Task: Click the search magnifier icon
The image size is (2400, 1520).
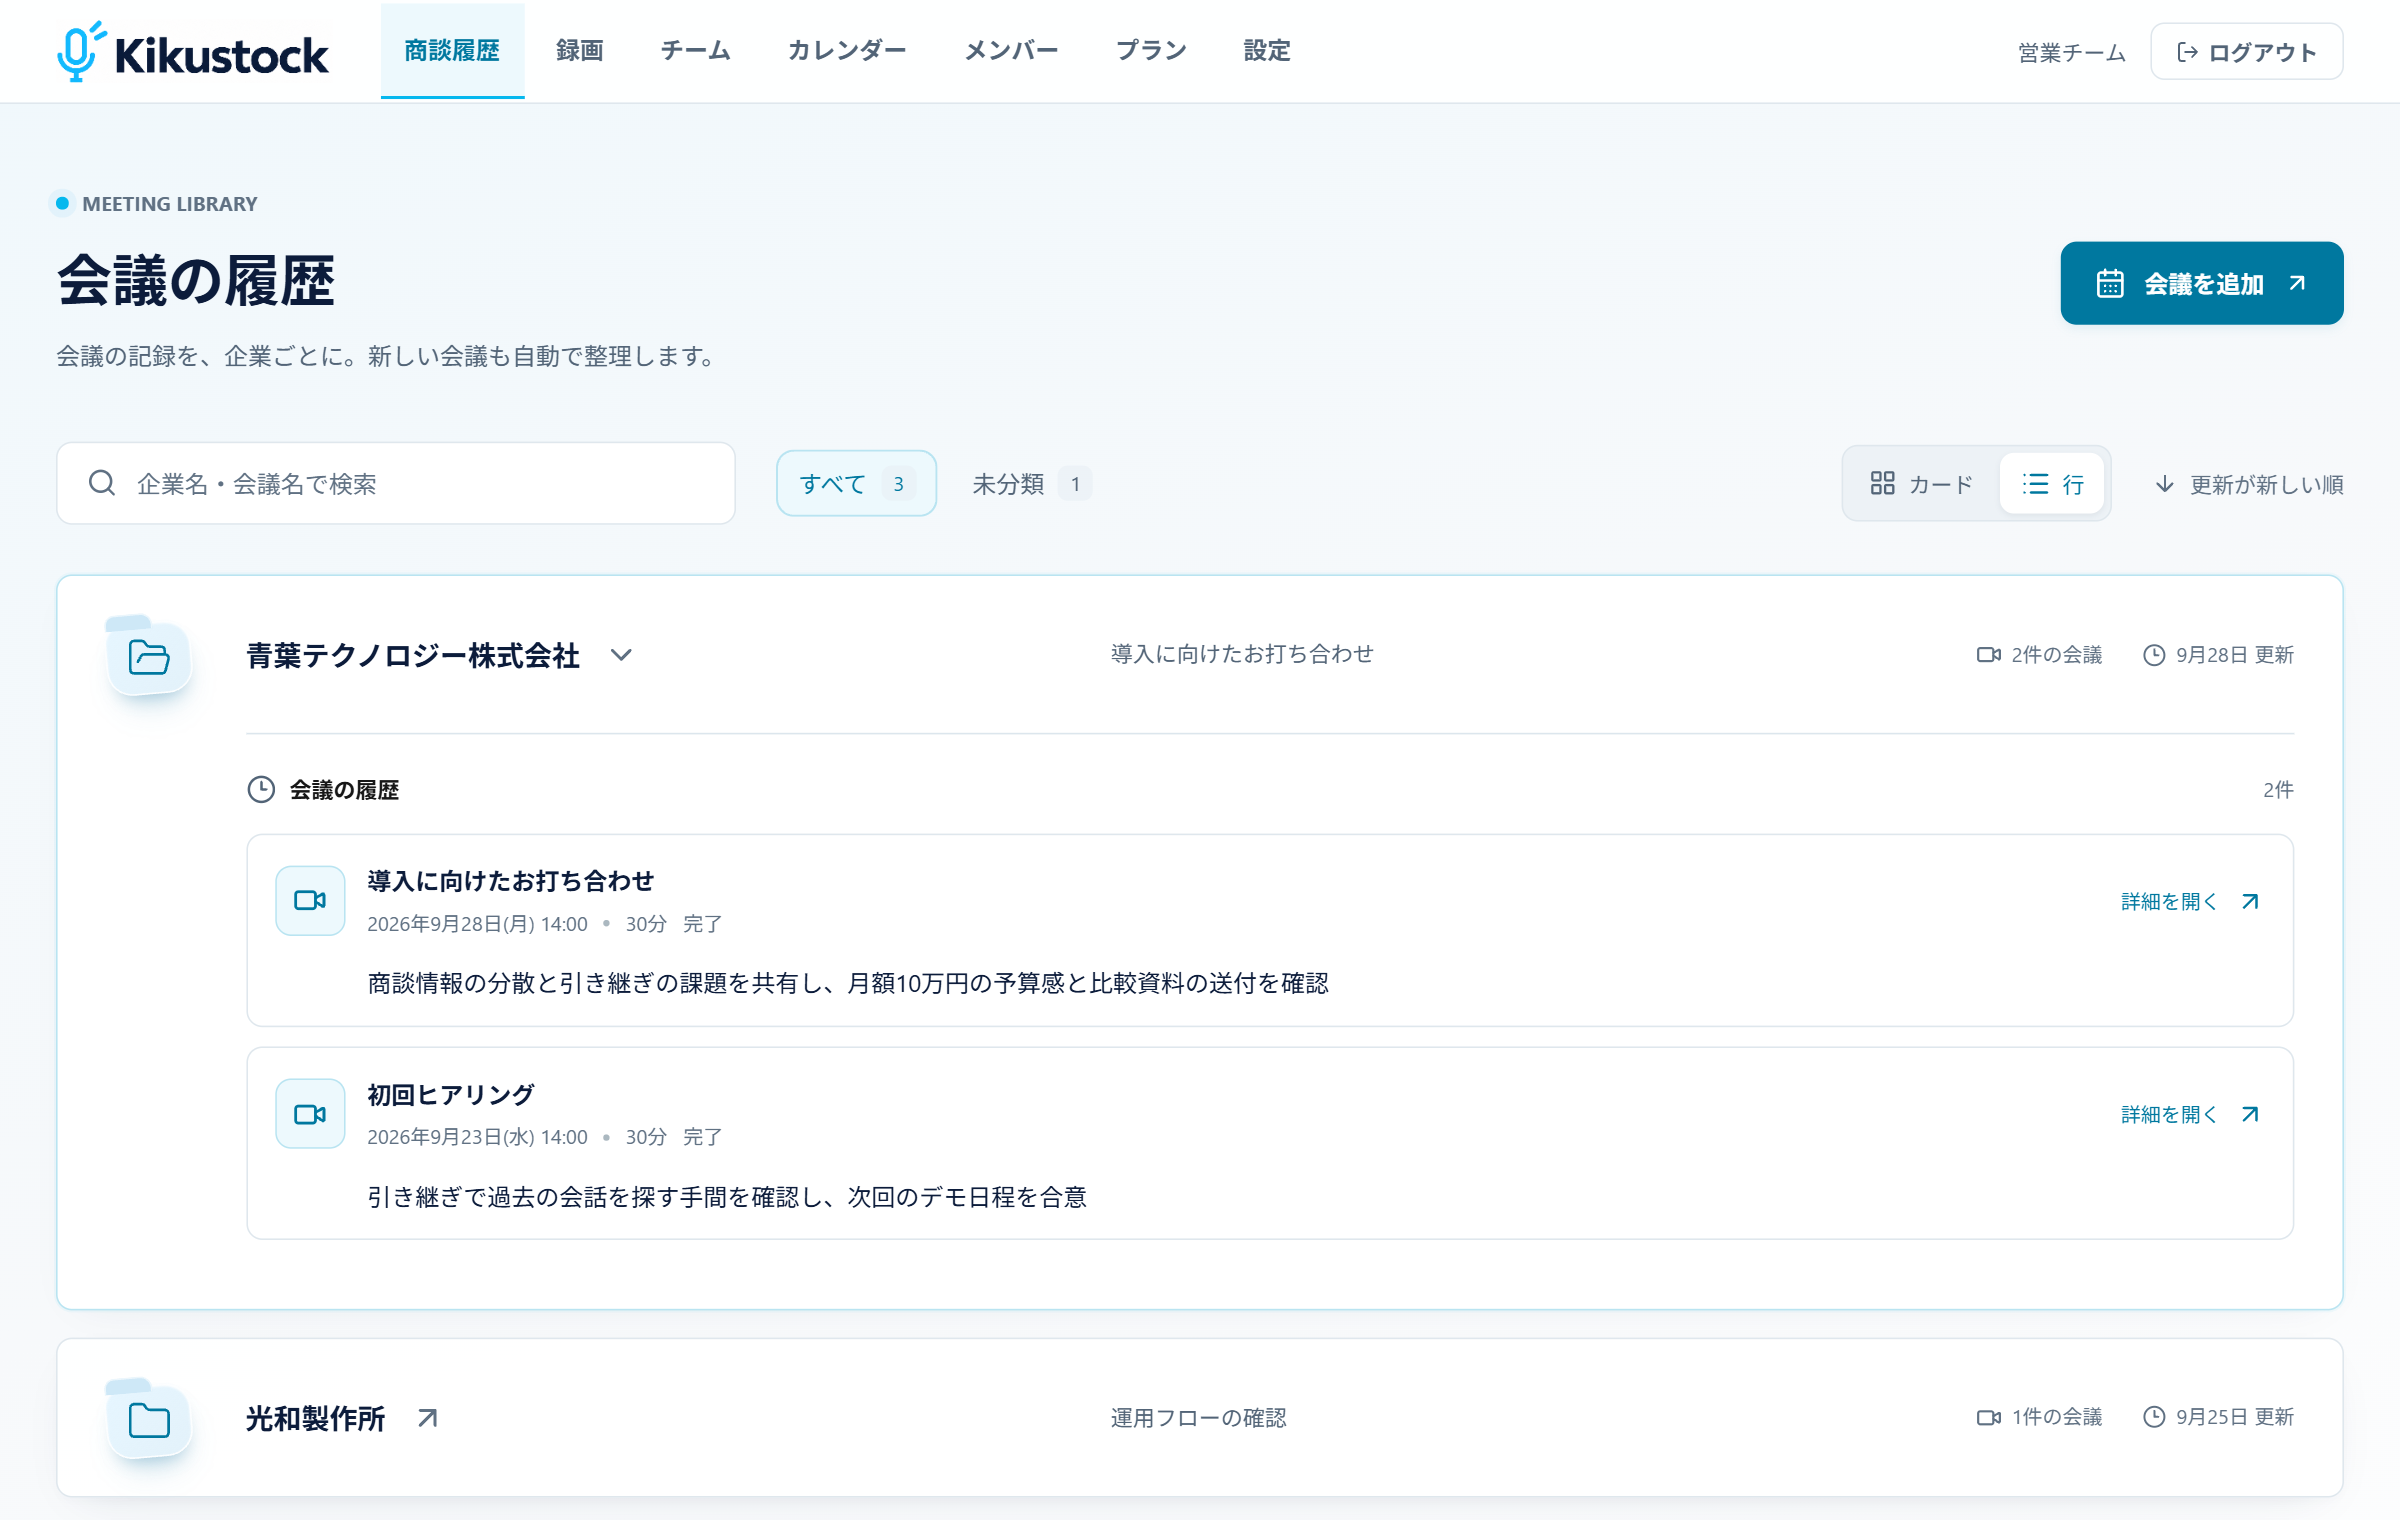Action: pos(102,484)
